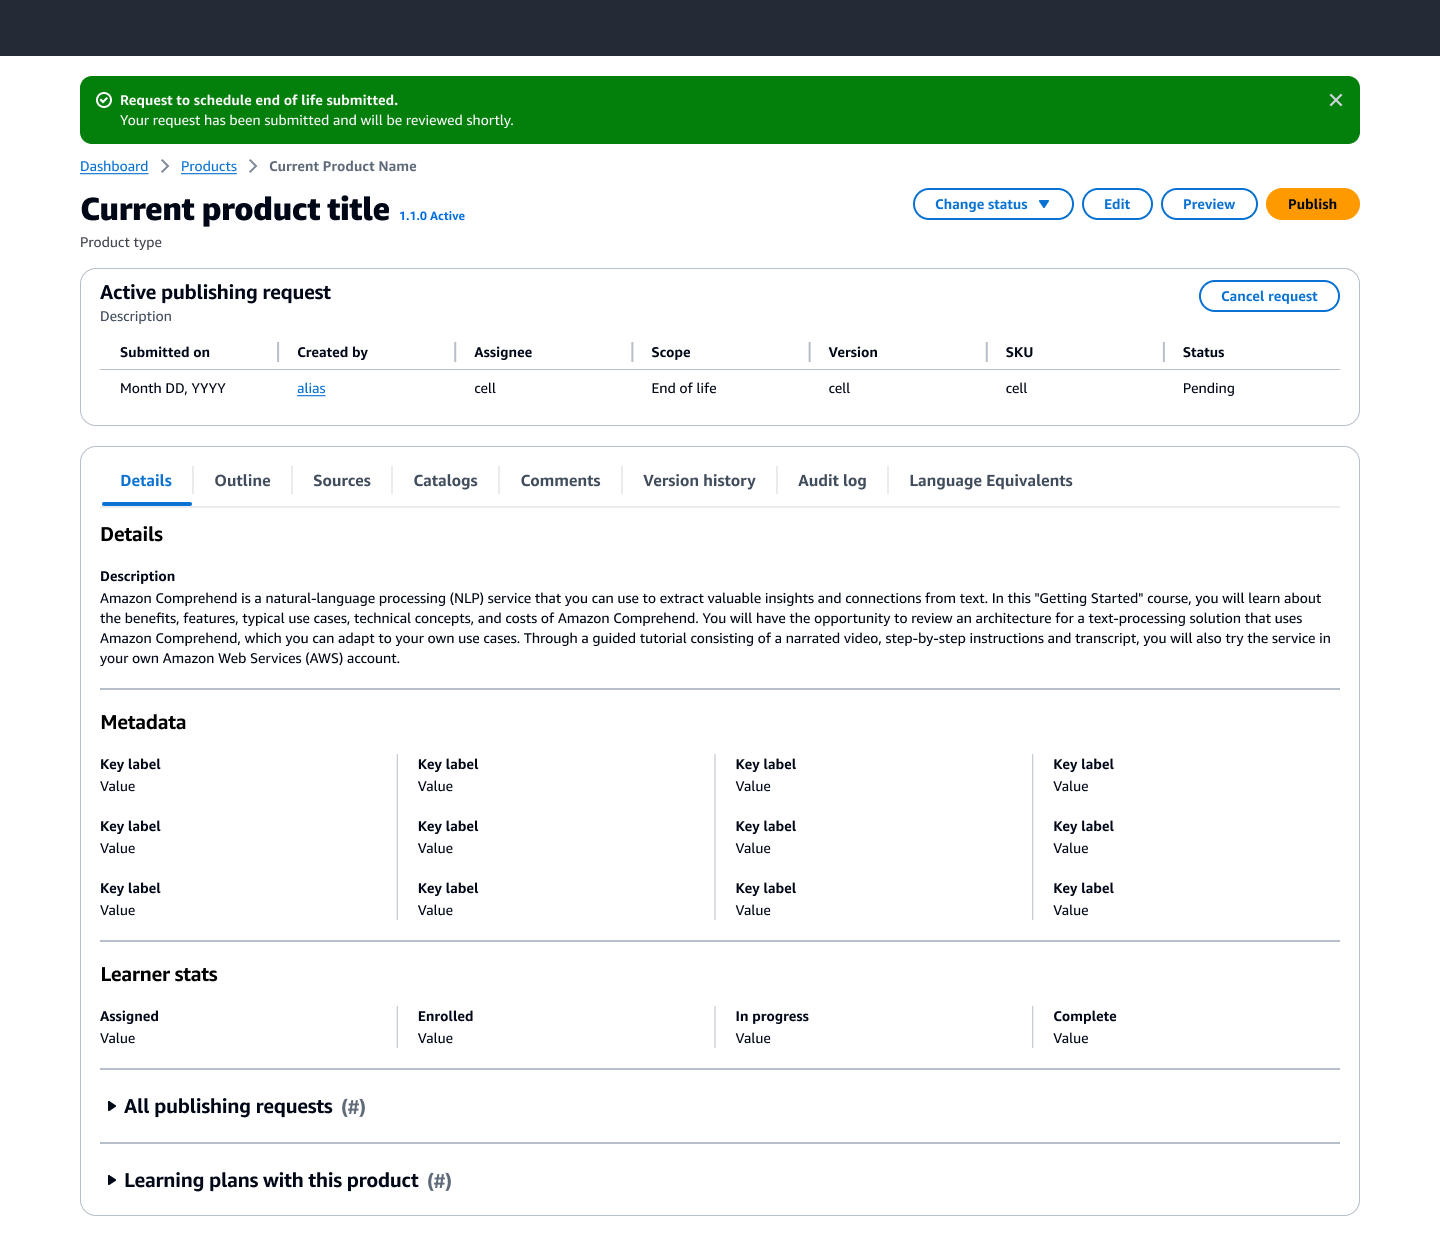Open the Catalogs tab
Screen dimensions: 1440x1233
445,481
